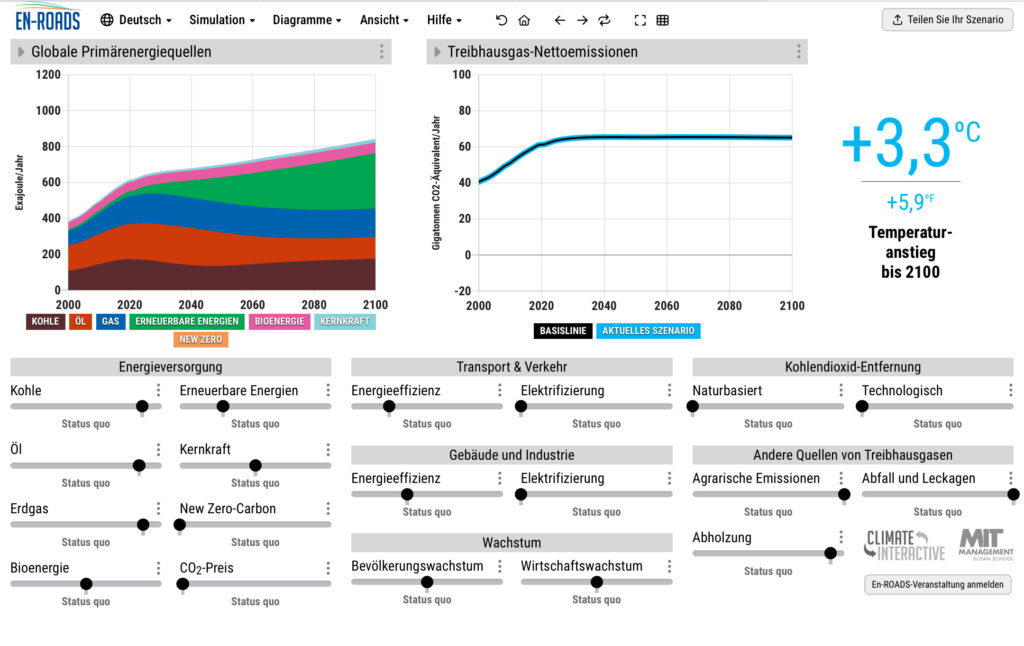This screenshot has width=1024, height=646.
Task: Expand the Treibhausgas-Nettoemissionen chart selector
Action: pos(437,52)
